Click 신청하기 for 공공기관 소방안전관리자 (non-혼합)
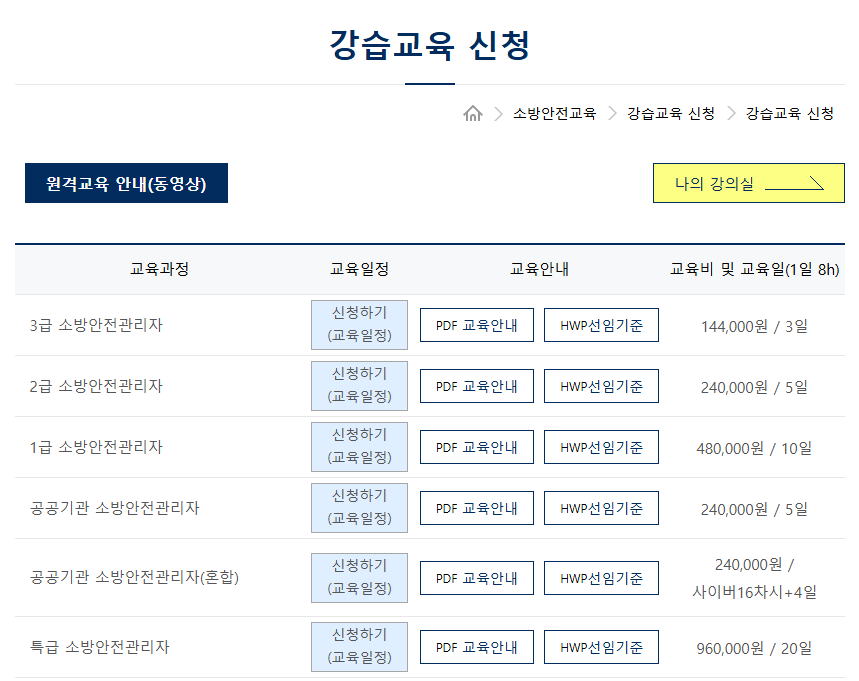859x681 pixels. tap(359, 508)
